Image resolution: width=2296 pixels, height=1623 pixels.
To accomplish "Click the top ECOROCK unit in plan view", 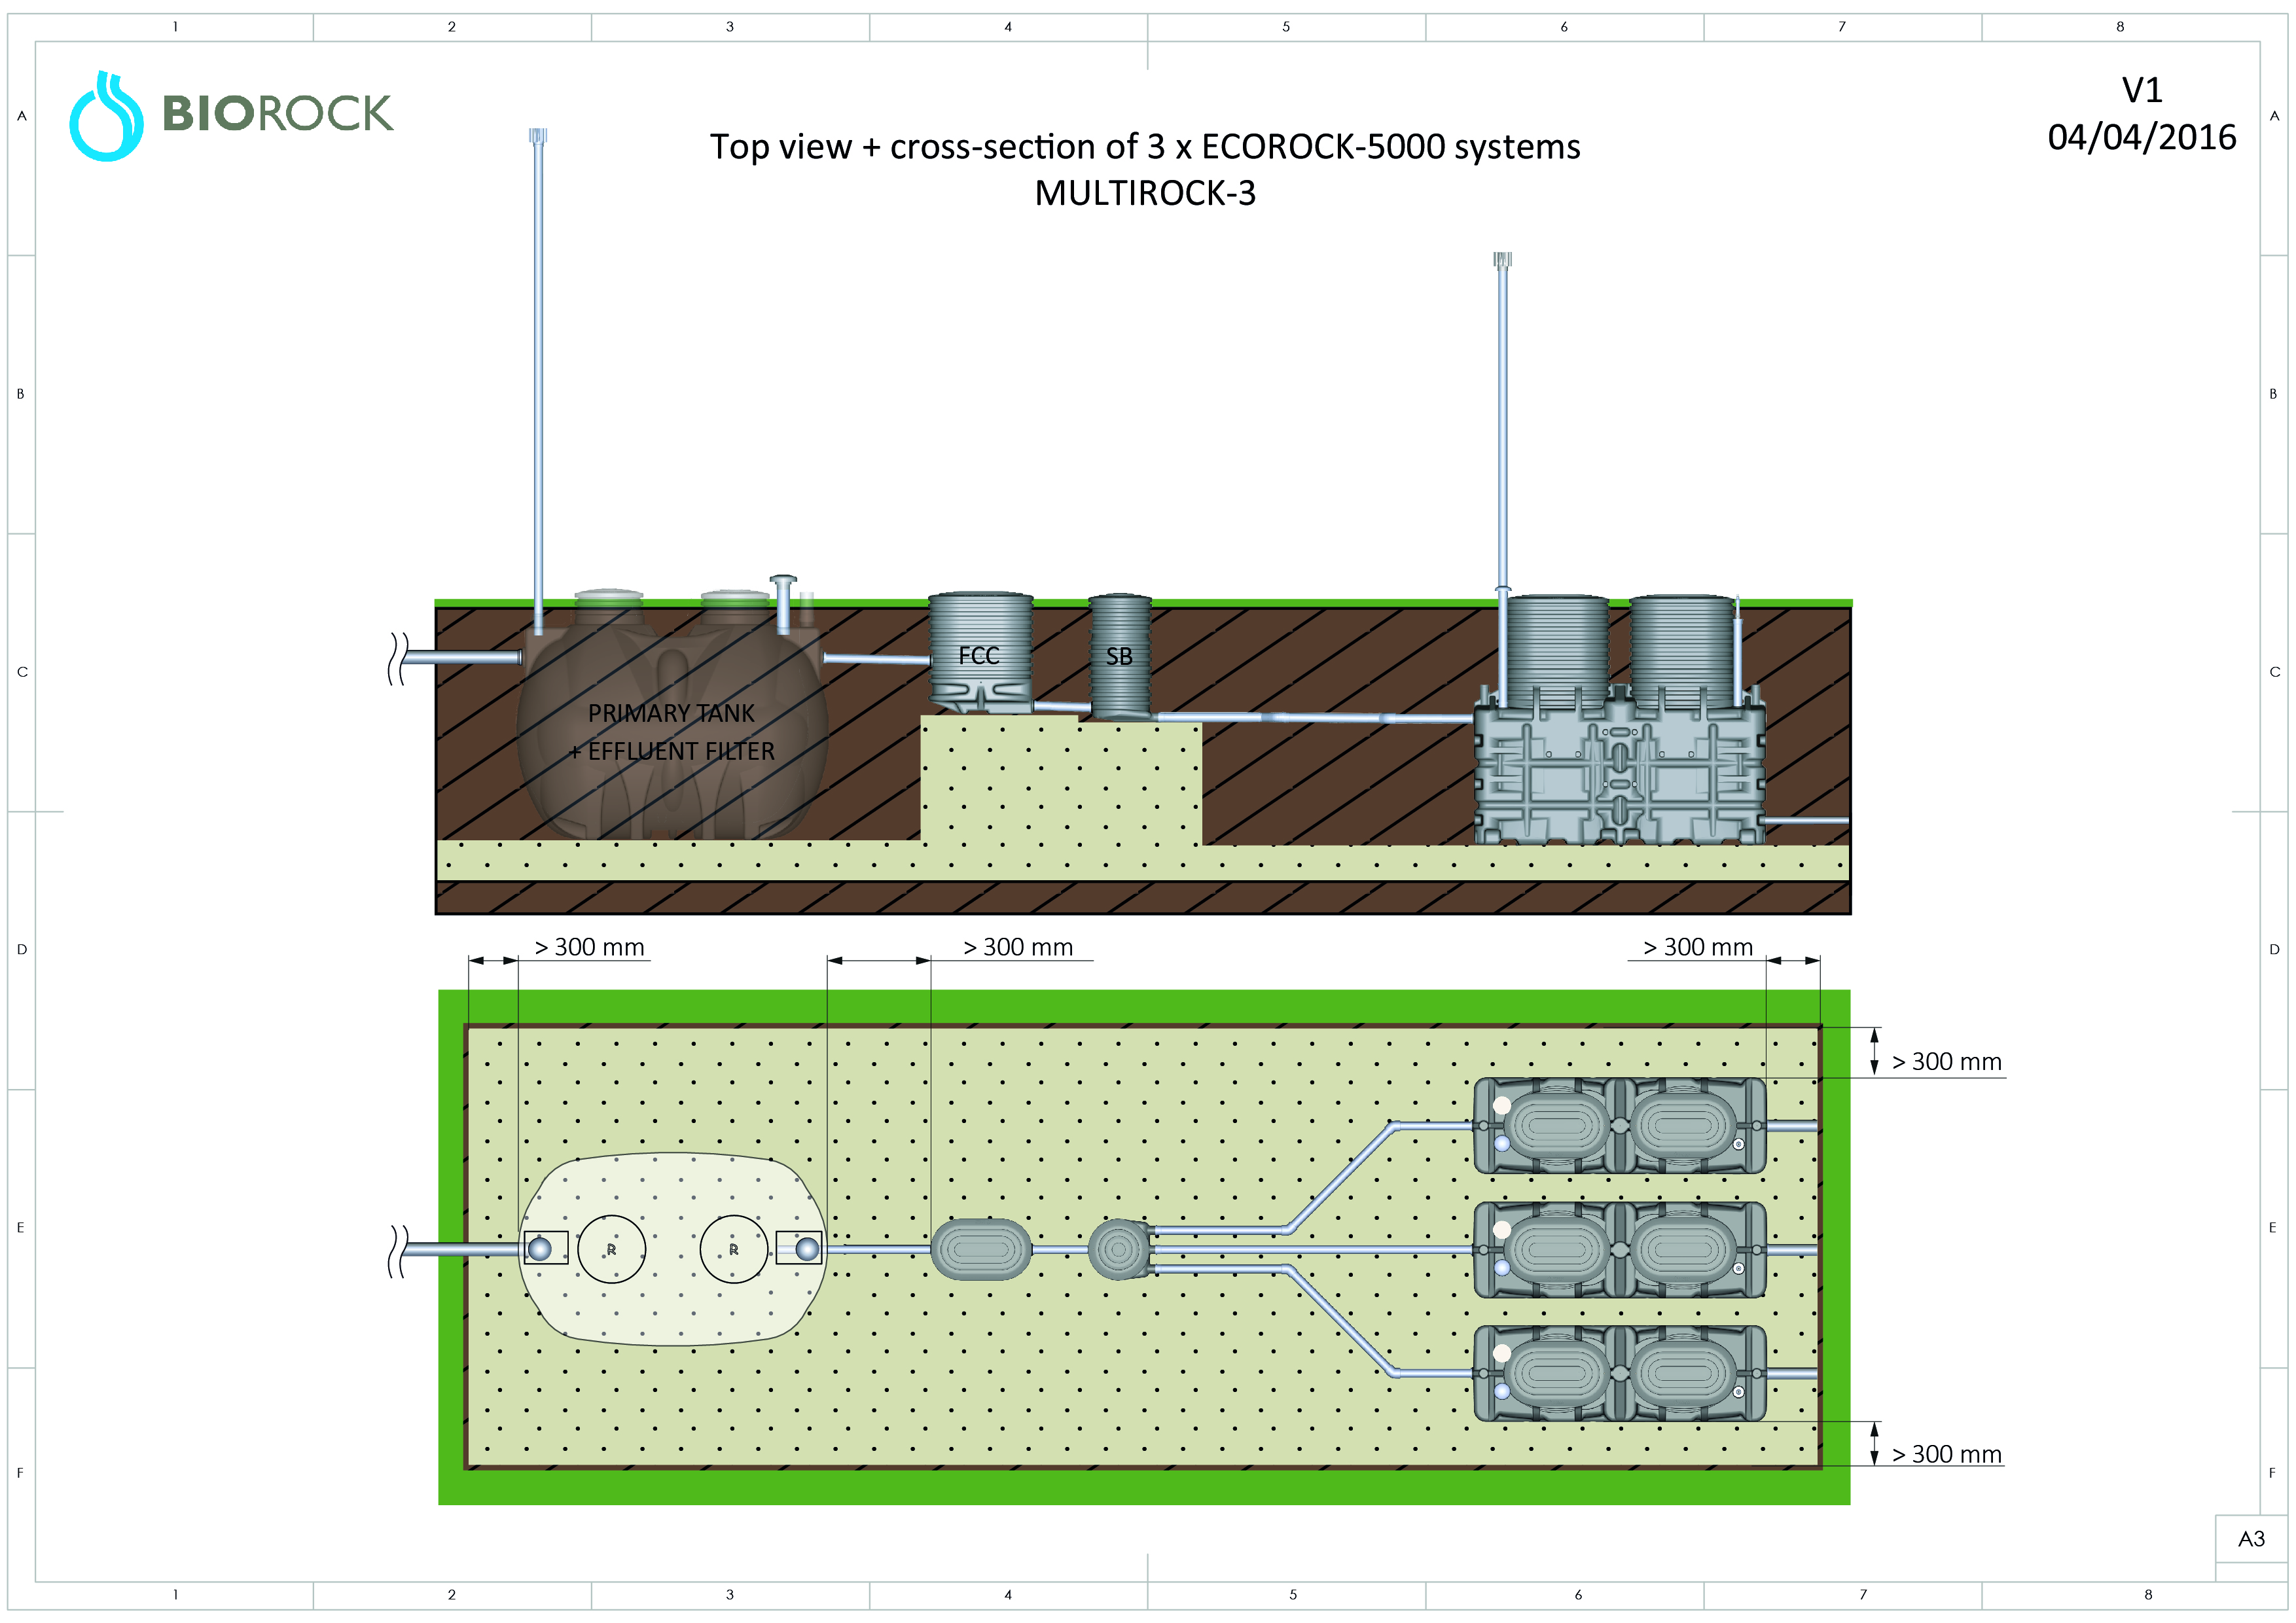I will 1619,1125.
